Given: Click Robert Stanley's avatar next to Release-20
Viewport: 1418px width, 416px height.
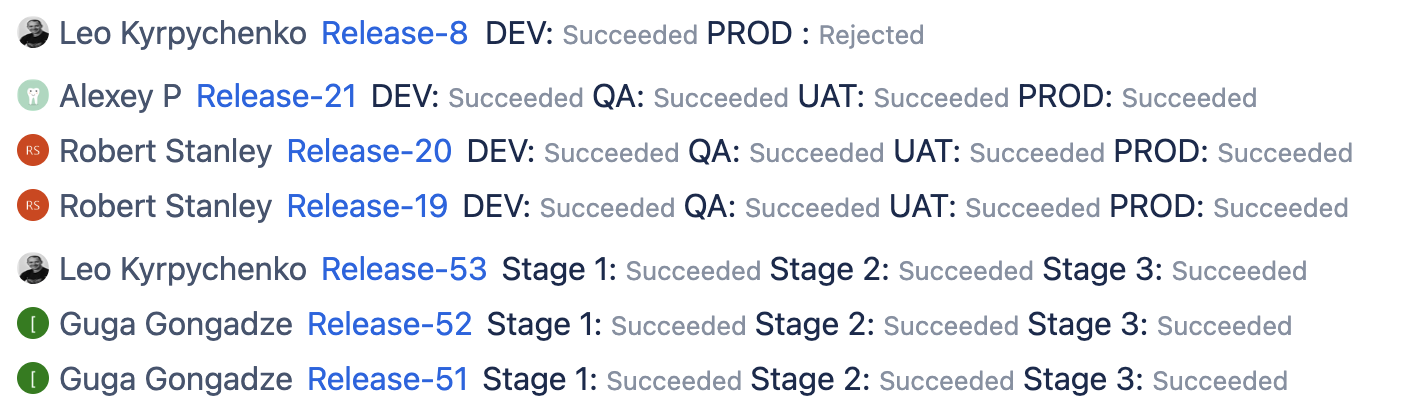Looking at the screenshot, I should pyautogui.click(x=34, y=152).
